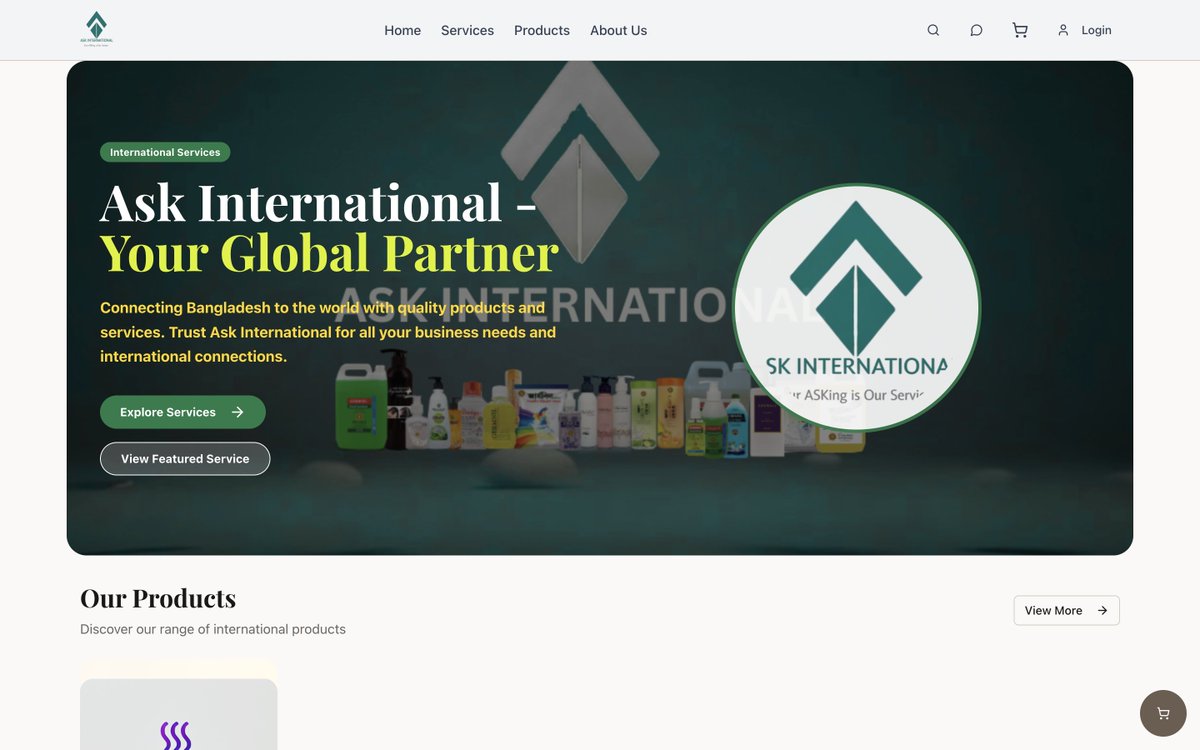Go to the Home menu item
This screenshot has width=1200, height=750.
pos(402,30)
